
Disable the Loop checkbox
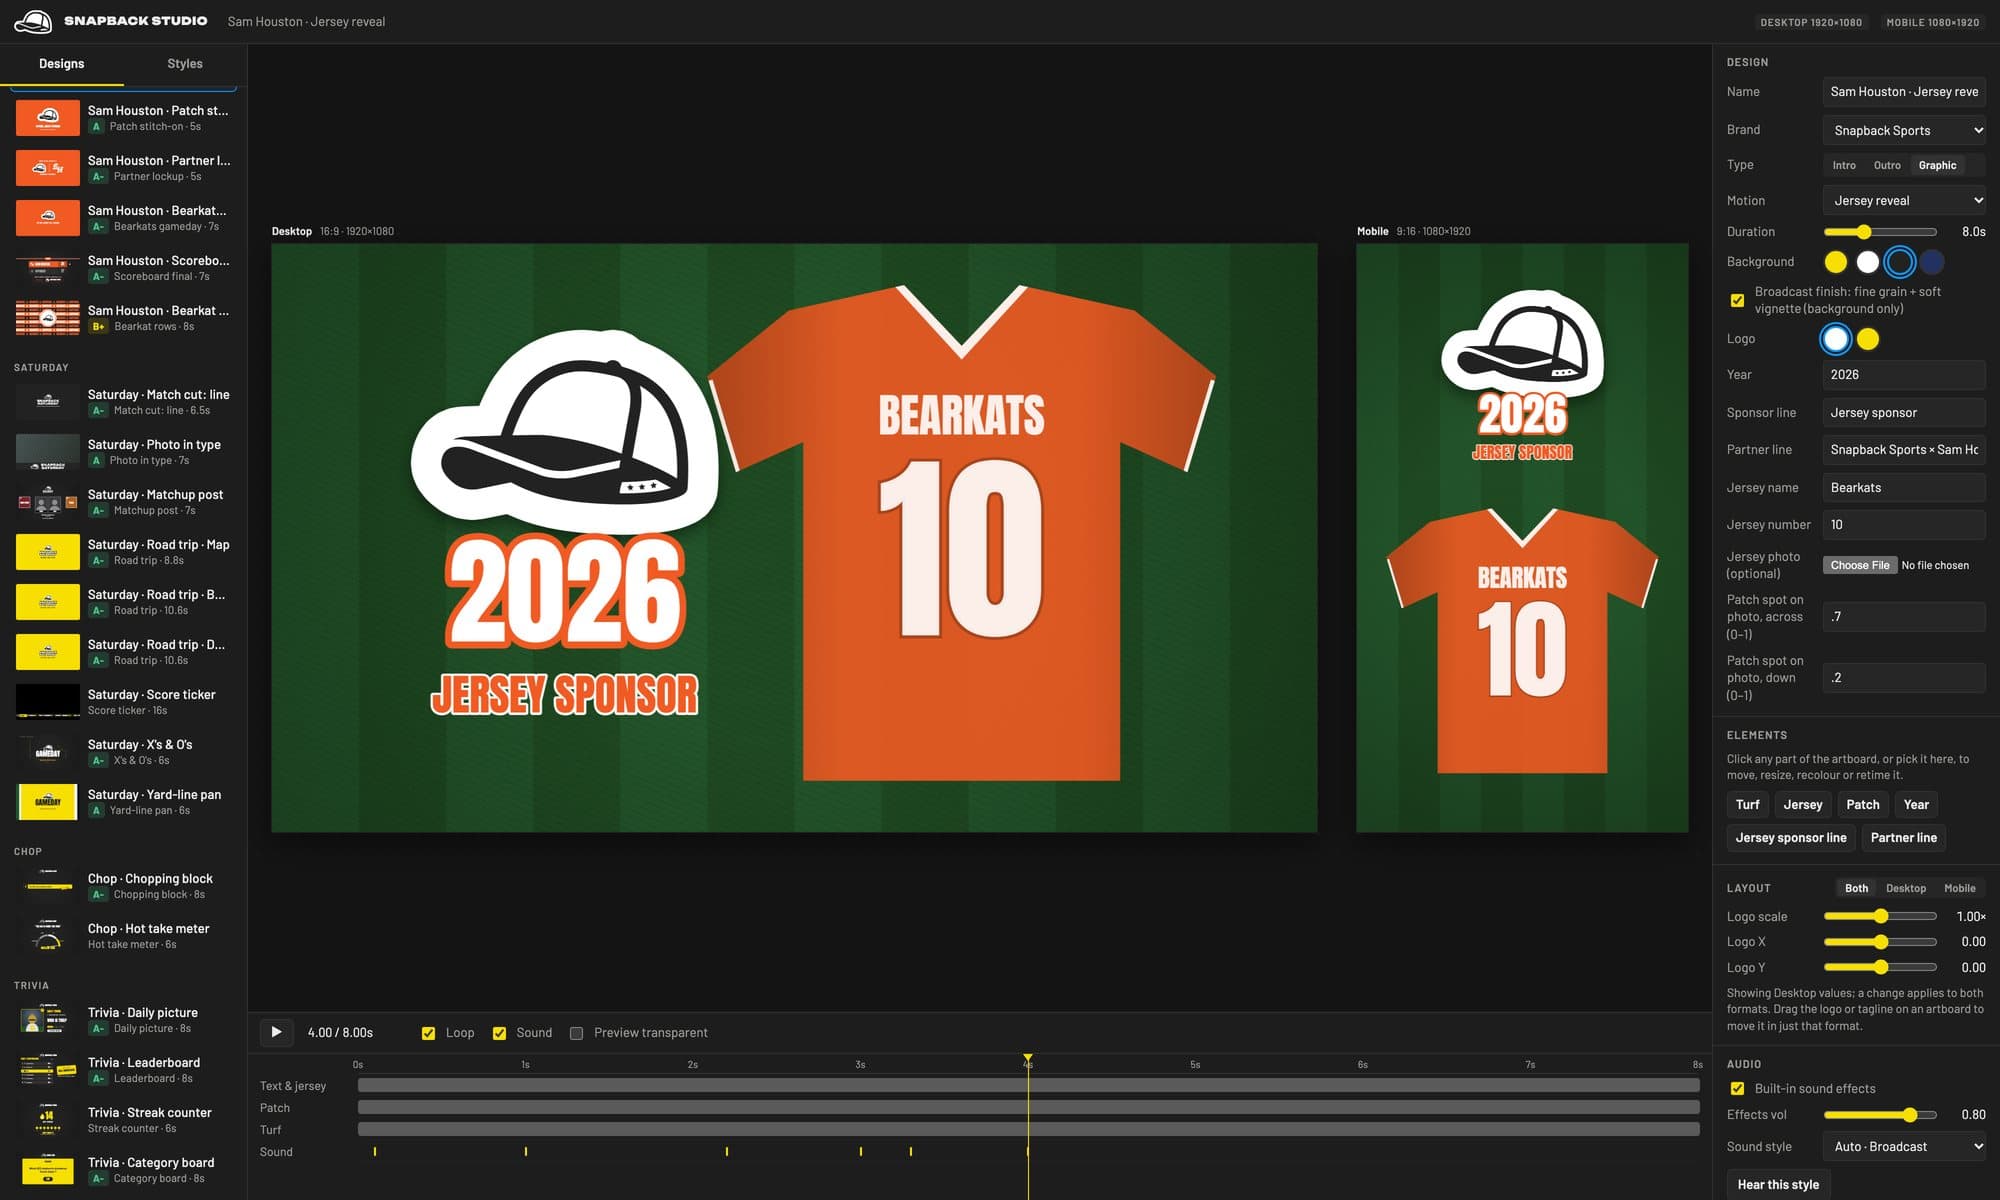tap(428, 1033)
